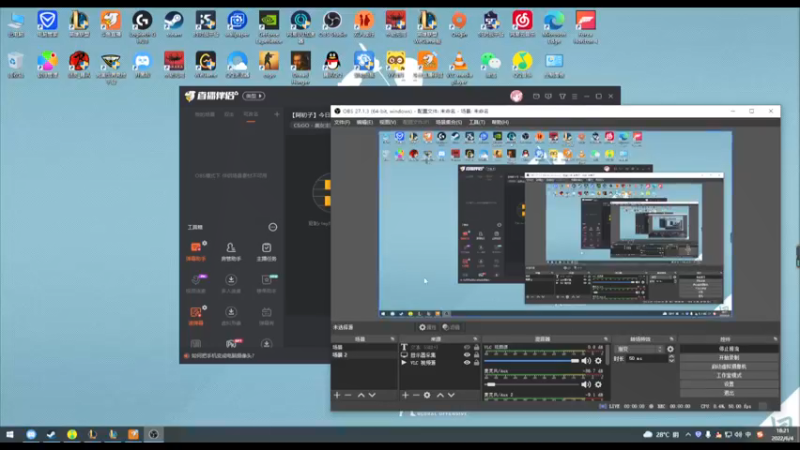Open 主播任务 tool in 直播伴侣 toolbox
This screenshot has width=800, height=450.
pyautogui.click(x=266, y=252)
